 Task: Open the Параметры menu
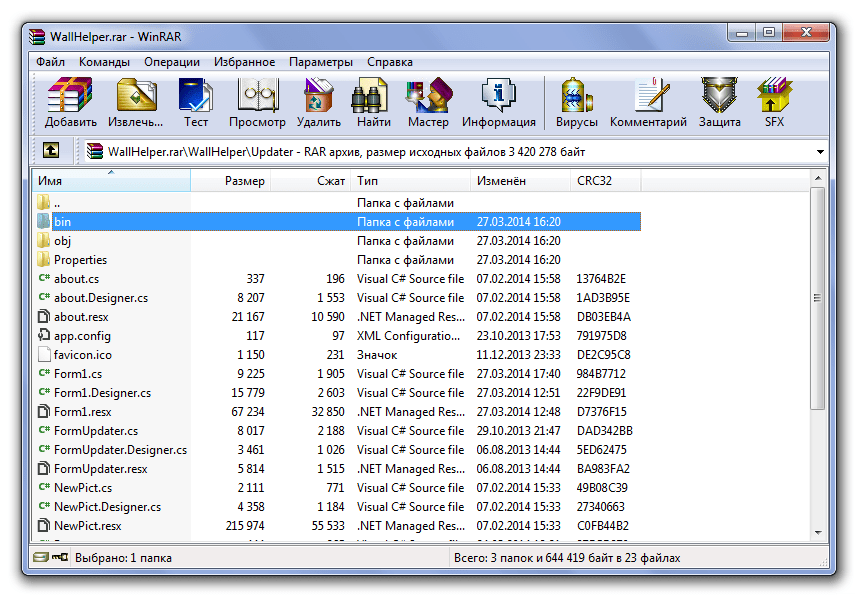[321, 62]
